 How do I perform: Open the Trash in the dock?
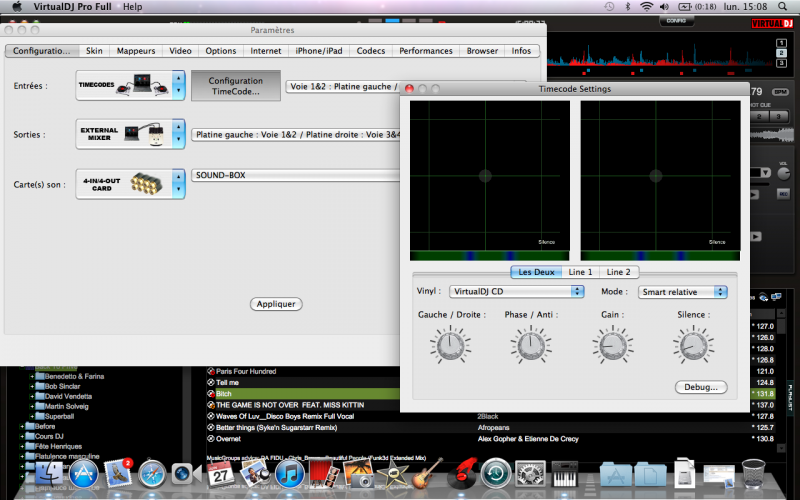(753, 473)
